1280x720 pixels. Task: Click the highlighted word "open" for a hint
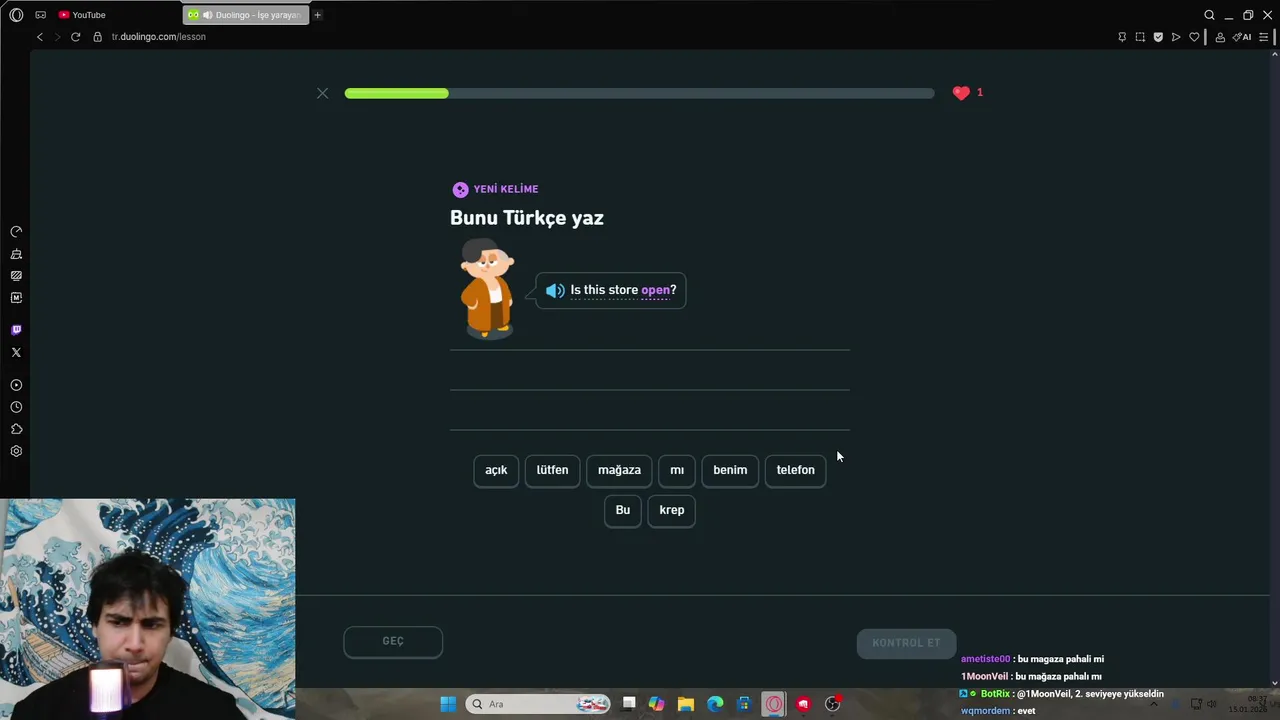[x=655, y=290]
